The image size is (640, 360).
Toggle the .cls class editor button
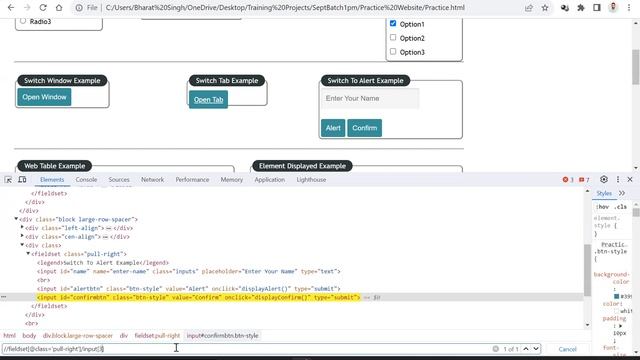pos(620,207)
